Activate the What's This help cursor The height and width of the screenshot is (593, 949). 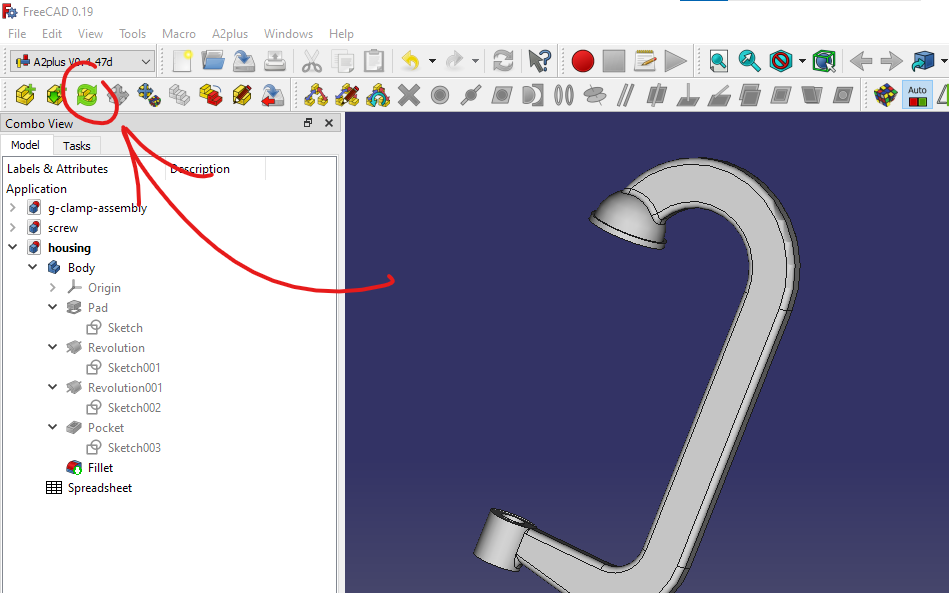[x=539, y=61]
